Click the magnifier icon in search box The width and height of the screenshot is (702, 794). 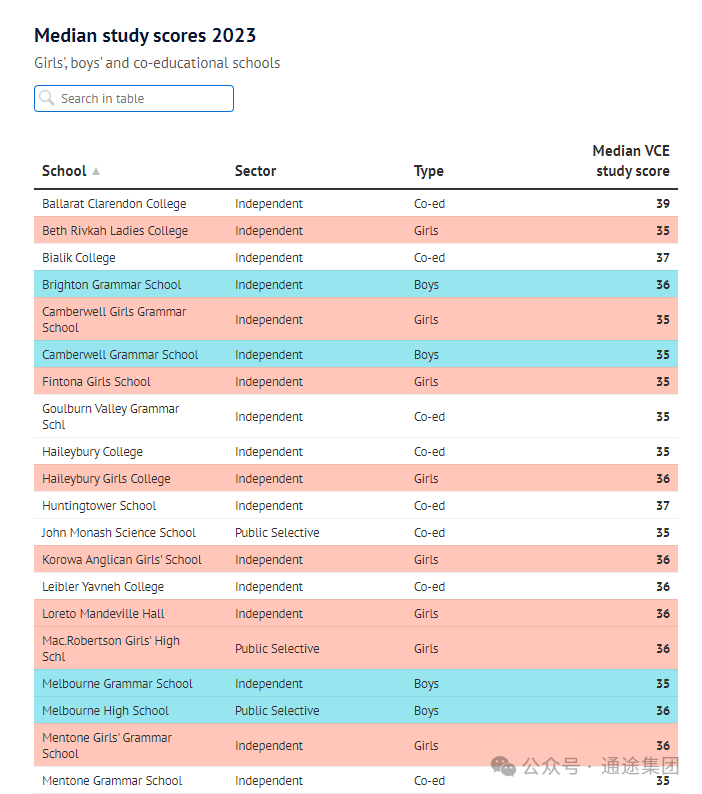click(47, 98)
